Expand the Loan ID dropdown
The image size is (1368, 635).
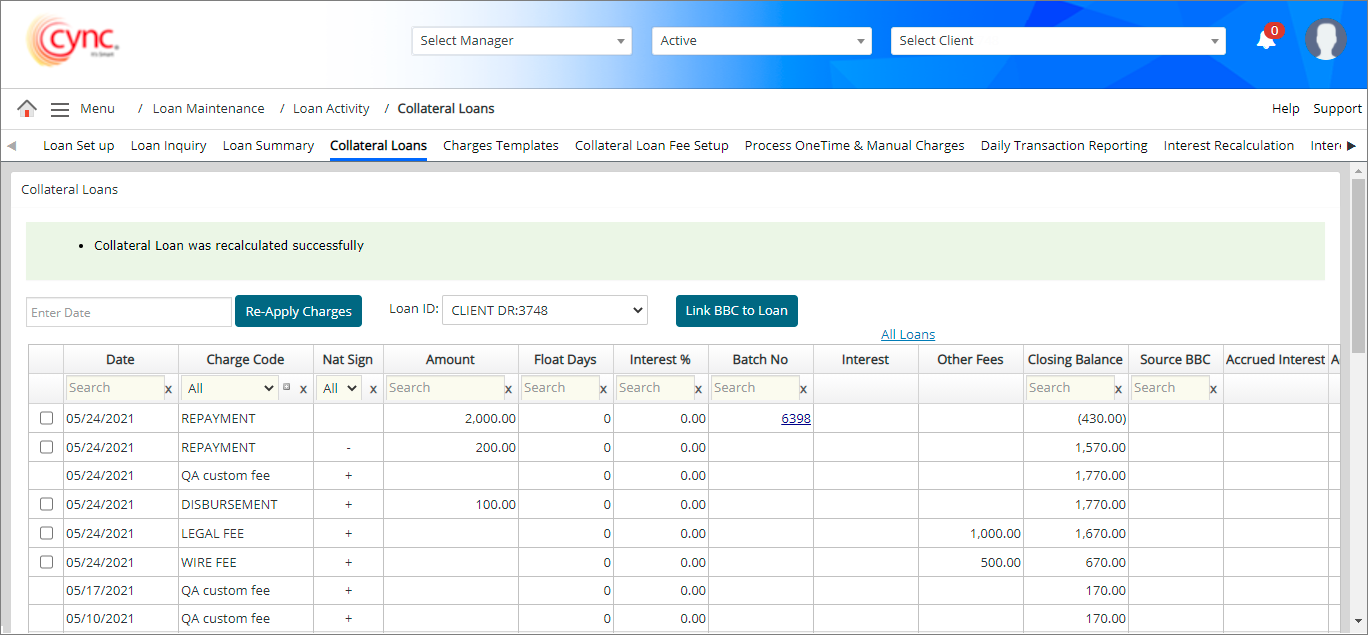coord(545,311)
